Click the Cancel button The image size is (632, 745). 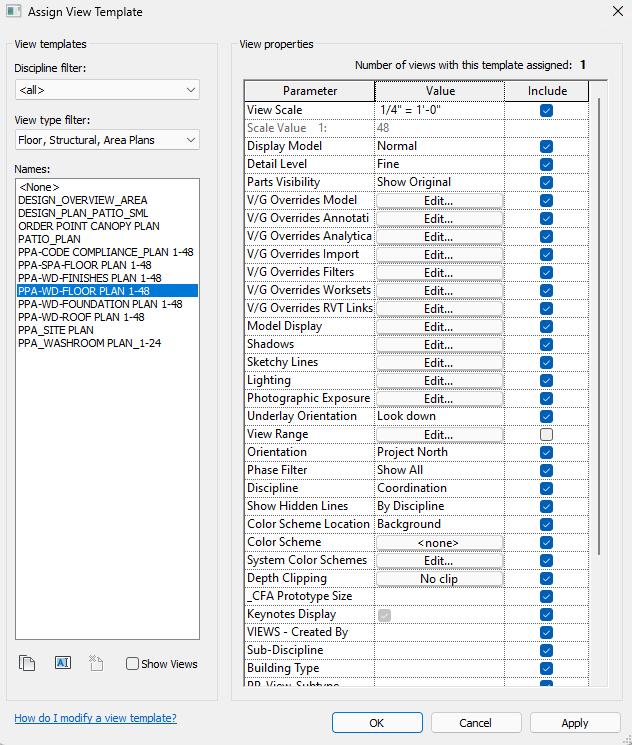pos(476,723)
